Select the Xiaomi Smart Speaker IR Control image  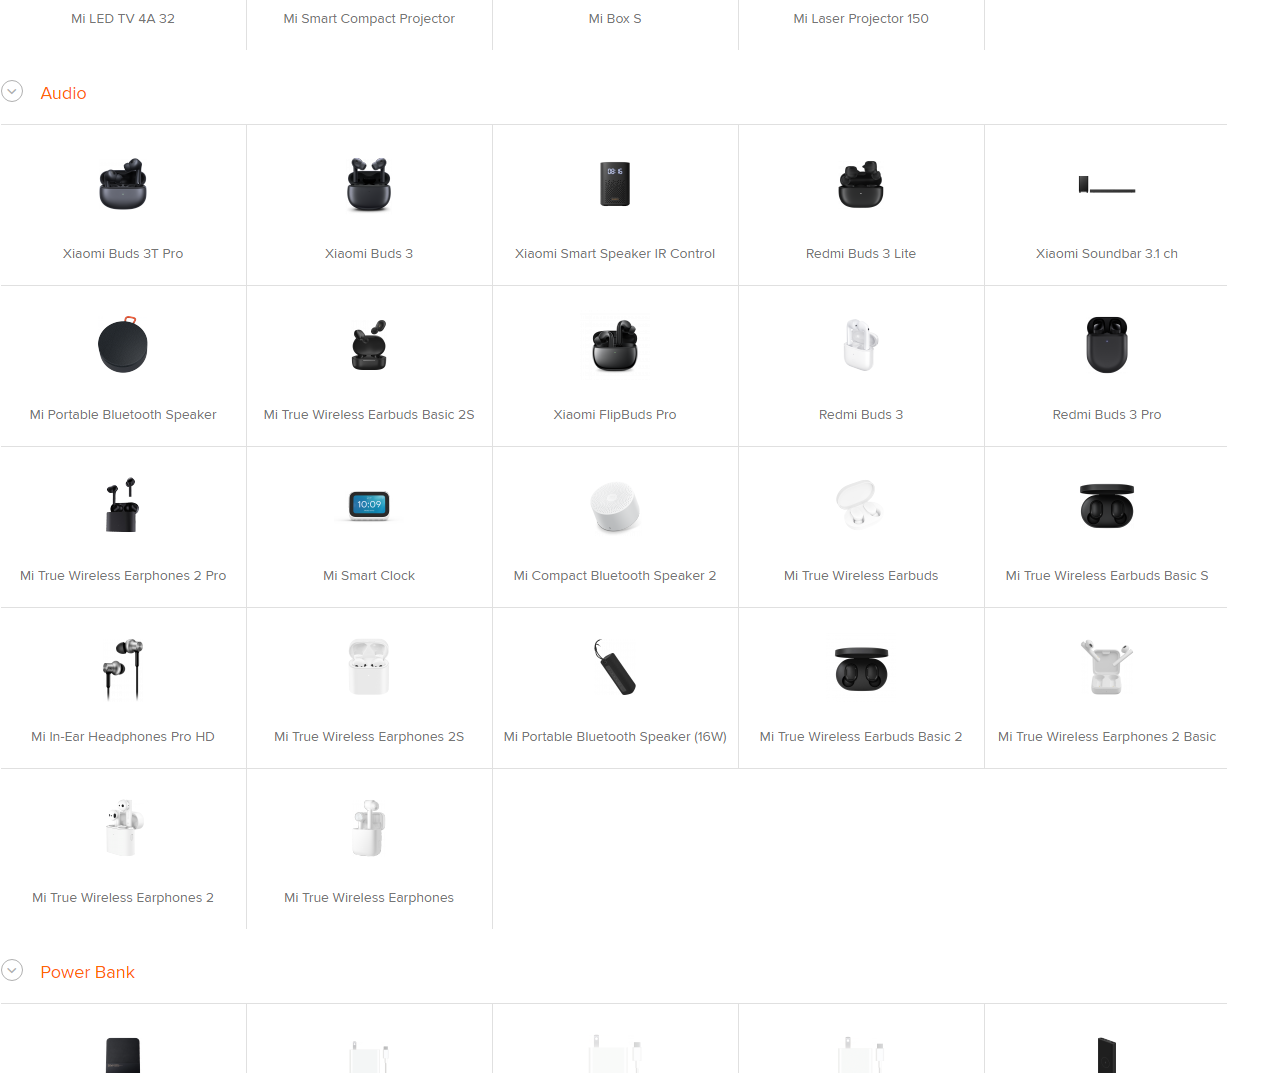(615, 185)
